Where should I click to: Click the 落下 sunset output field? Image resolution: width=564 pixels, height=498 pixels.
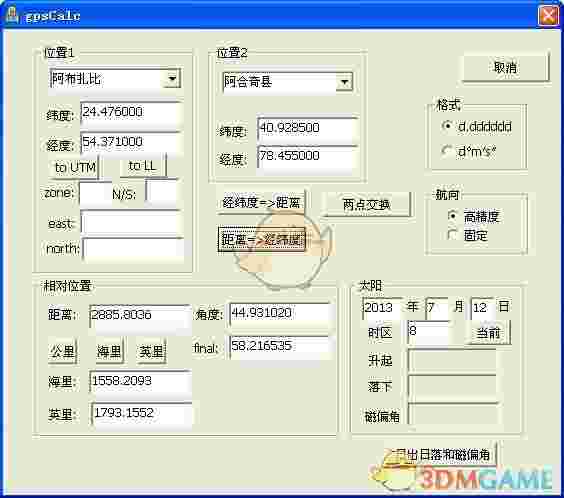(x=452, y=387)
